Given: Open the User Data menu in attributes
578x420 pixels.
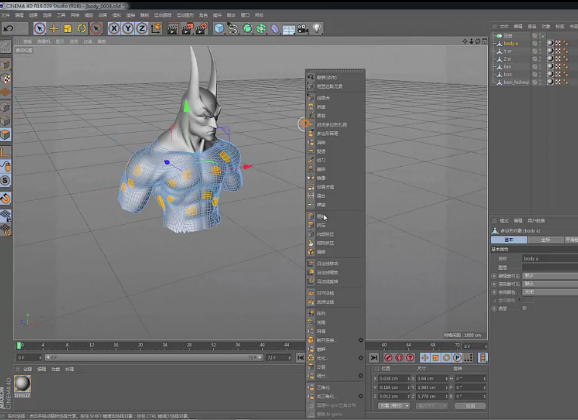Looking at the screenshot, I should click(536, 221).
